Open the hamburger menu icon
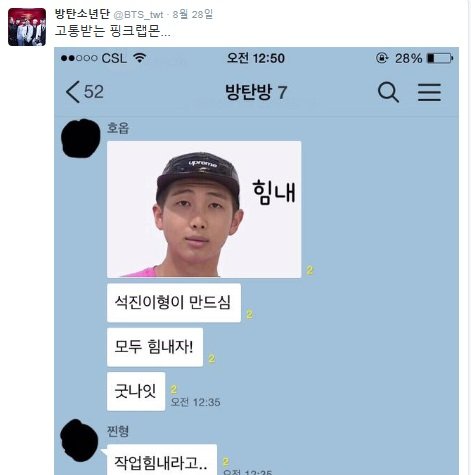The image size is (471, 475). 429,92
